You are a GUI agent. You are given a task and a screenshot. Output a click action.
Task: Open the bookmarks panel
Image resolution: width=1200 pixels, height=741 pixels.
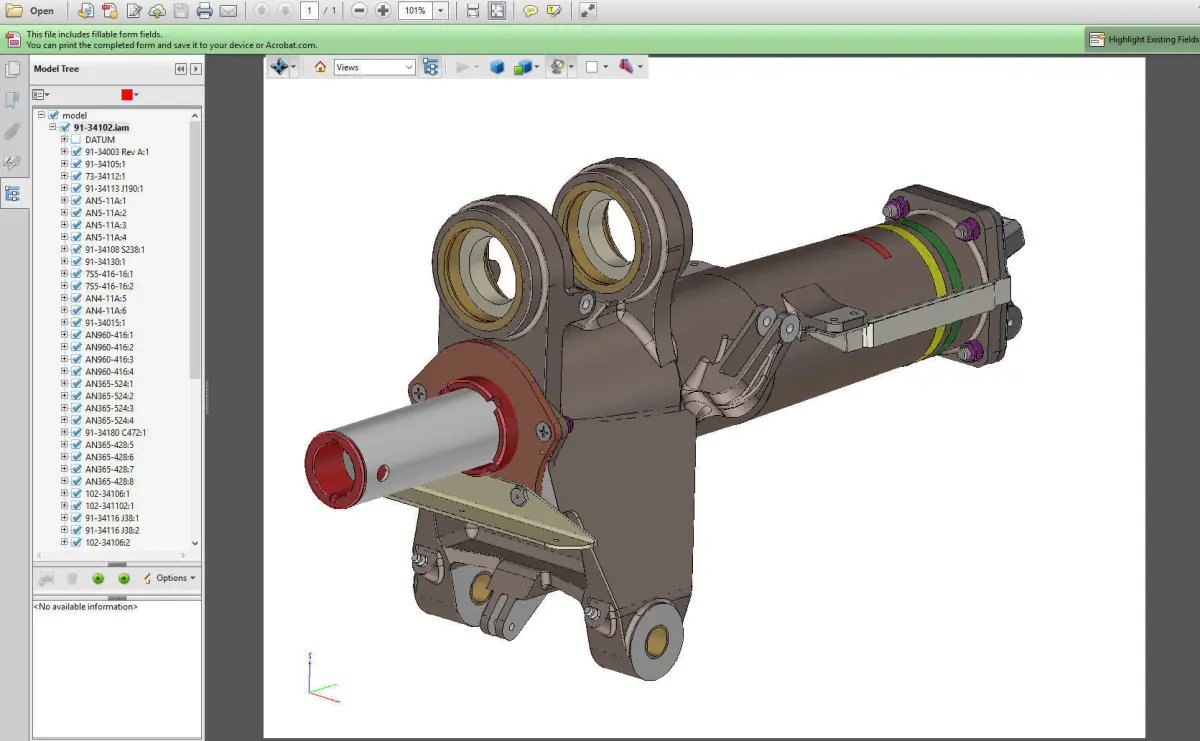click(12, 100)
